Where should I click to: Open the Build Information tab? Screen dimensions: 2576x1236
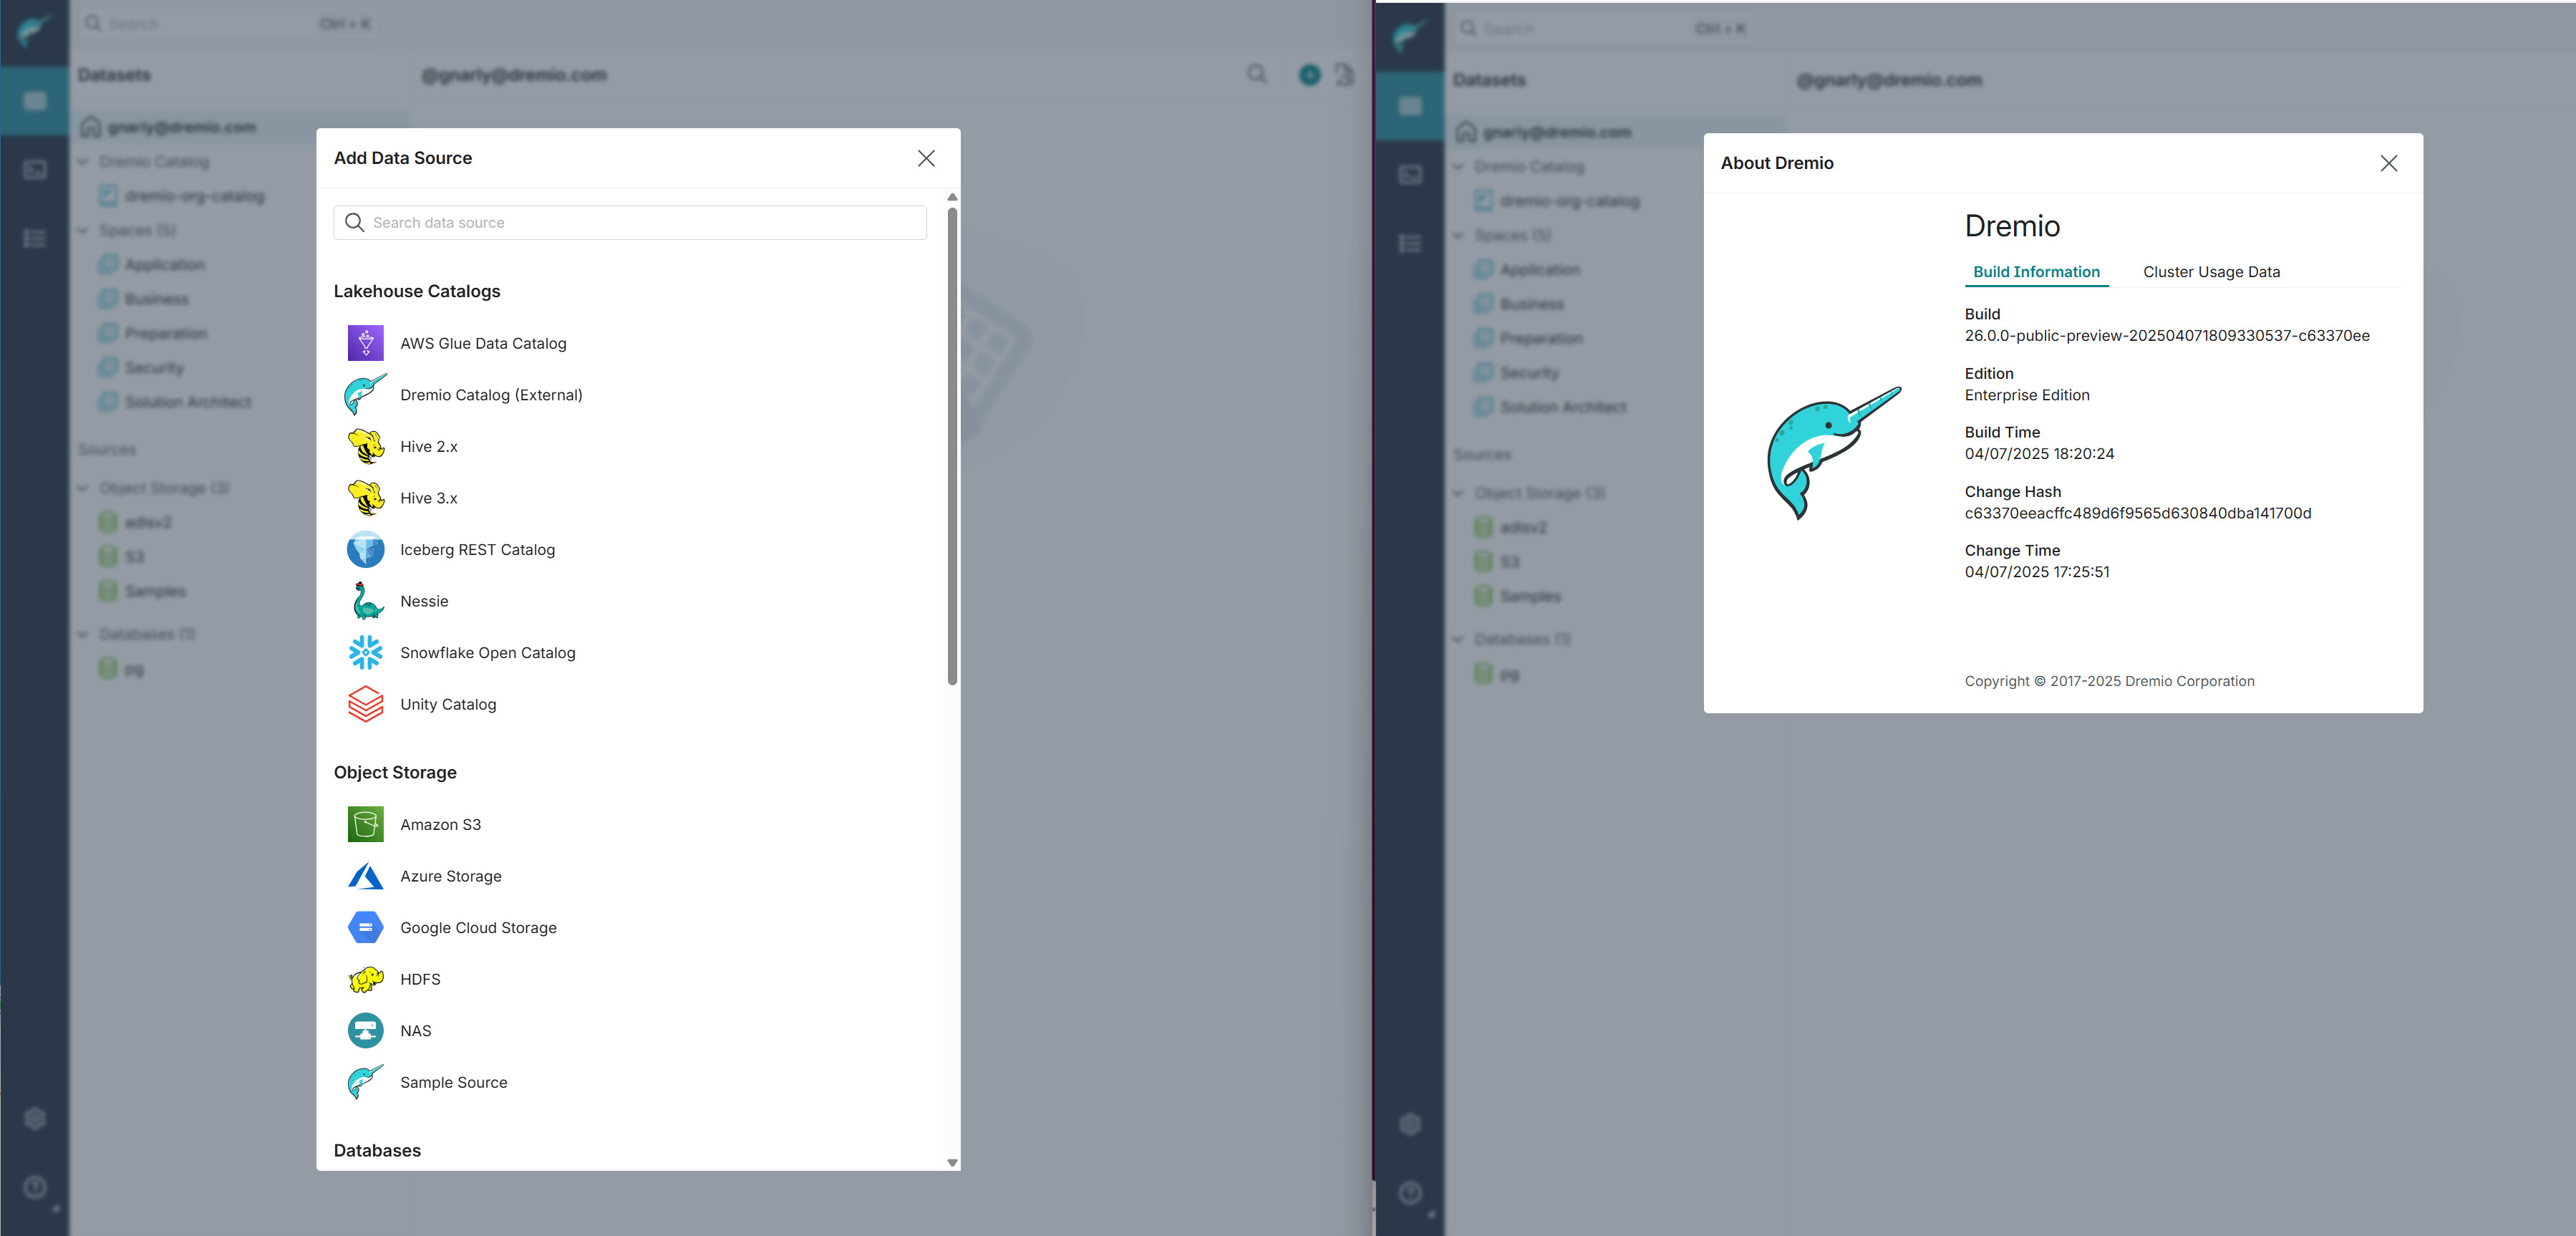(2035, 272)
